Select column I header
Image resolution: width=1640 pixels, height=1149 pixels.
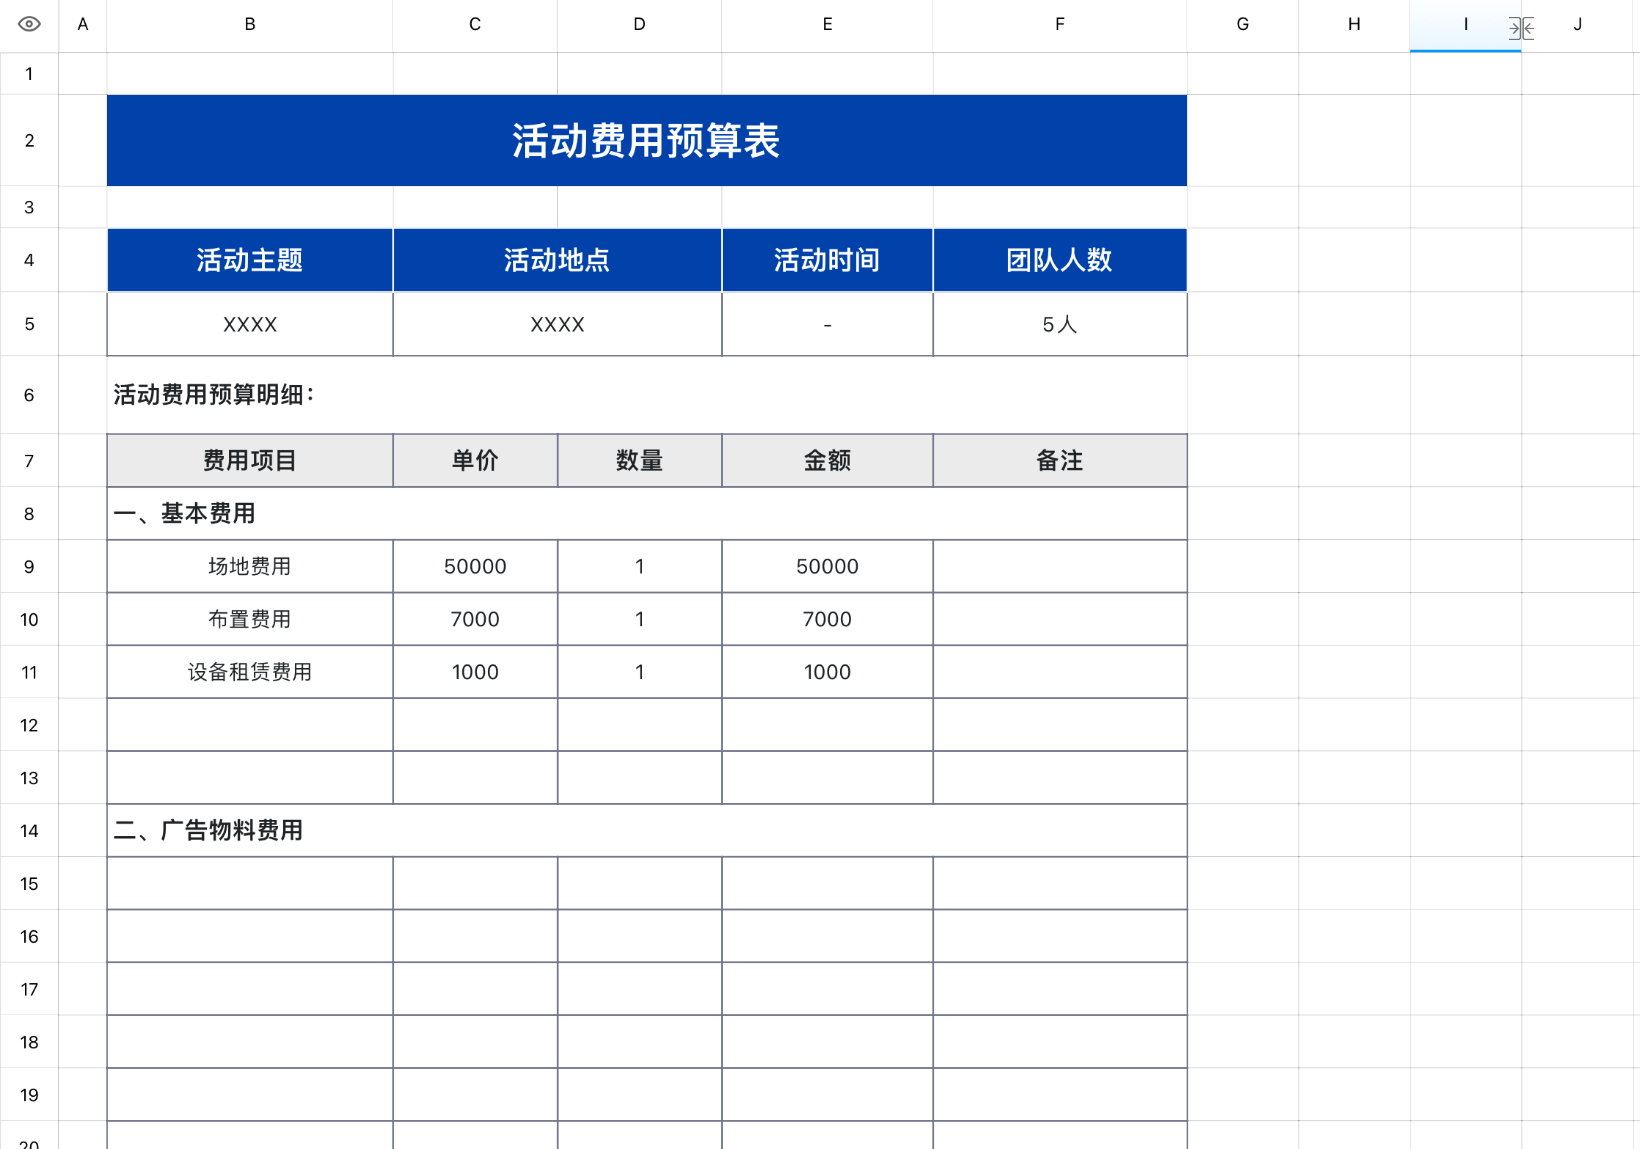pyautogui.click(x=1466, y=24)
